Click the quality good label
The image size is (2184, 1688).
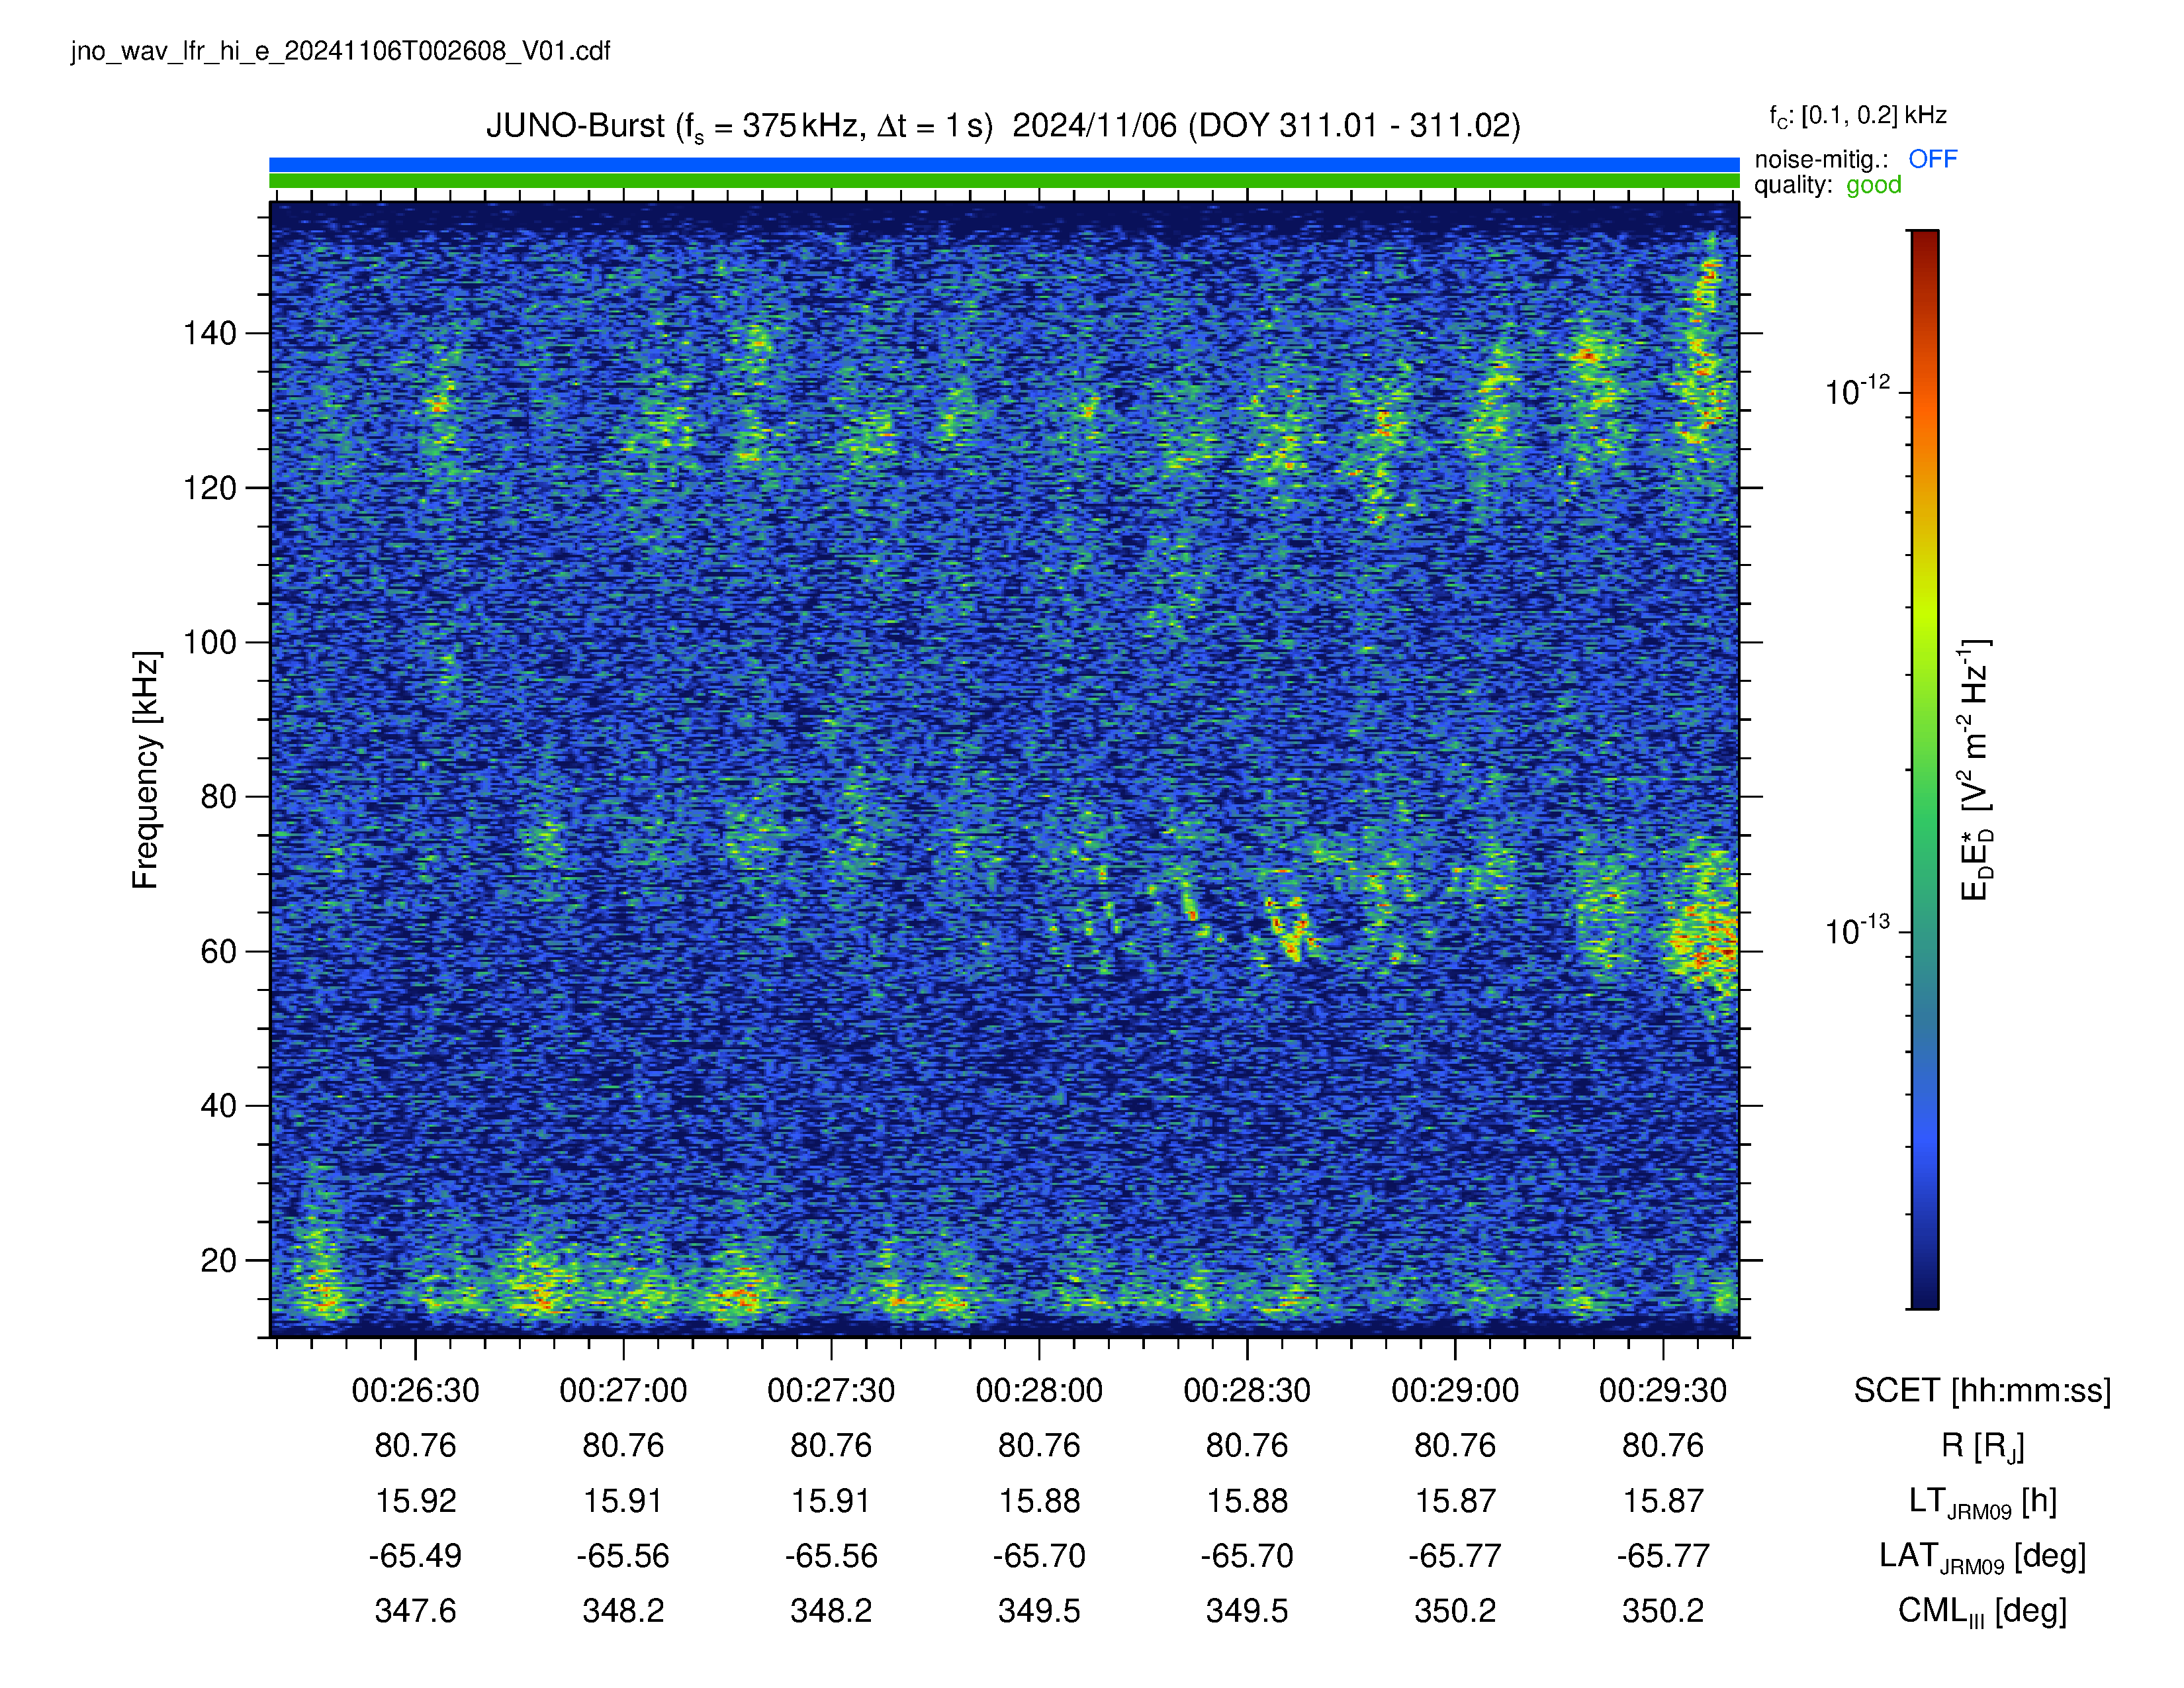pyautogui.click(x=1827, y=185)
